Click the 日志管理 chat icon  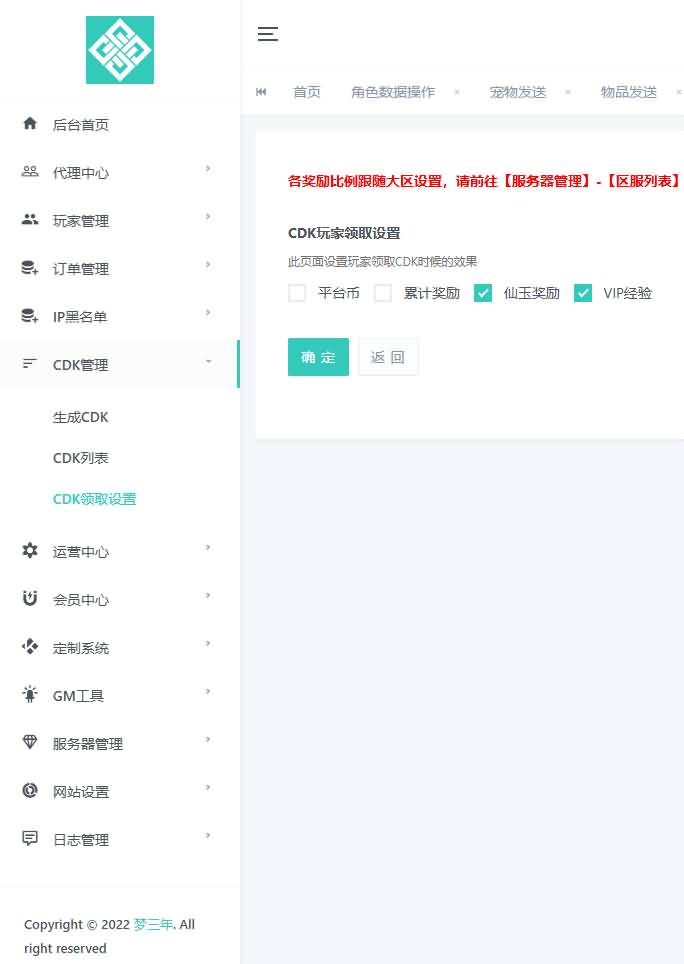coord(29,838)
